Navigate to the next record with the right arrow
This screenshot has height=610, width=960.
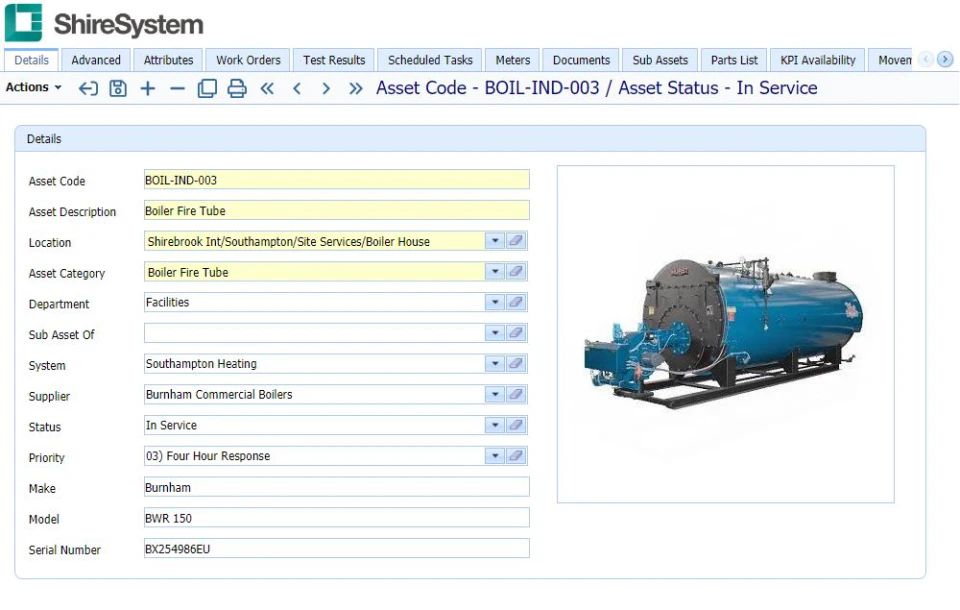pyautogui.click(x=325, y=88)
